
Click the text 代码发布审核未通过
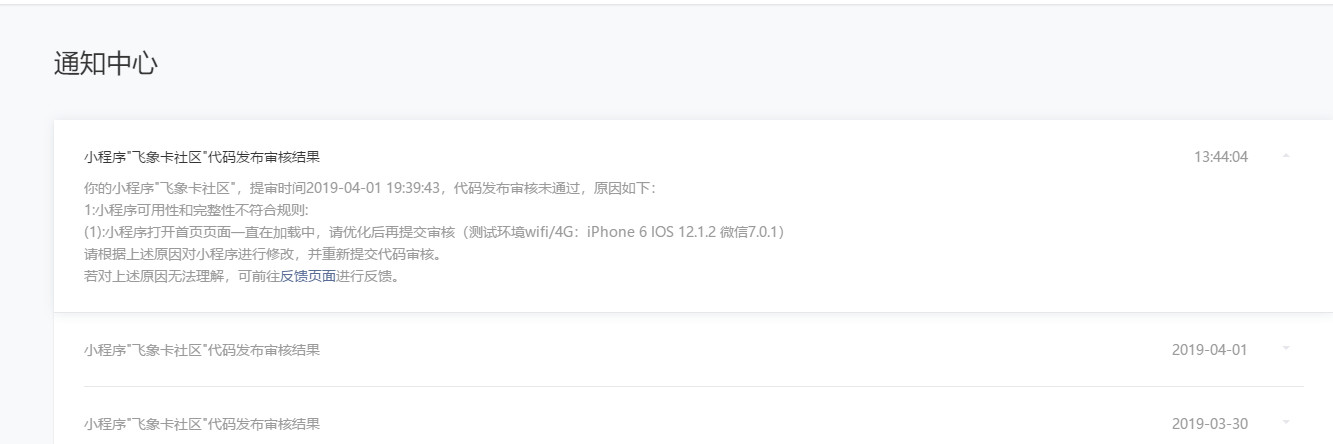[517, 188]
